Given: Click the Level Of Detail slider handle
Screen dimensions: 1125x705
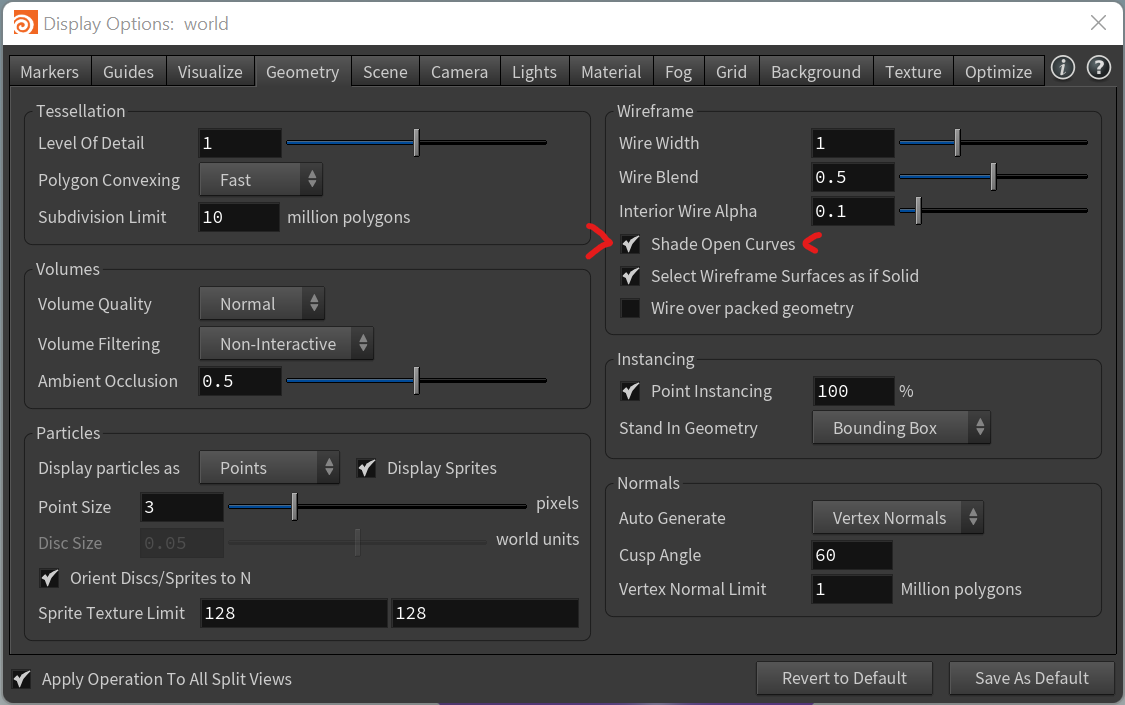Looking at the screenshot, I should click(416, 143).
